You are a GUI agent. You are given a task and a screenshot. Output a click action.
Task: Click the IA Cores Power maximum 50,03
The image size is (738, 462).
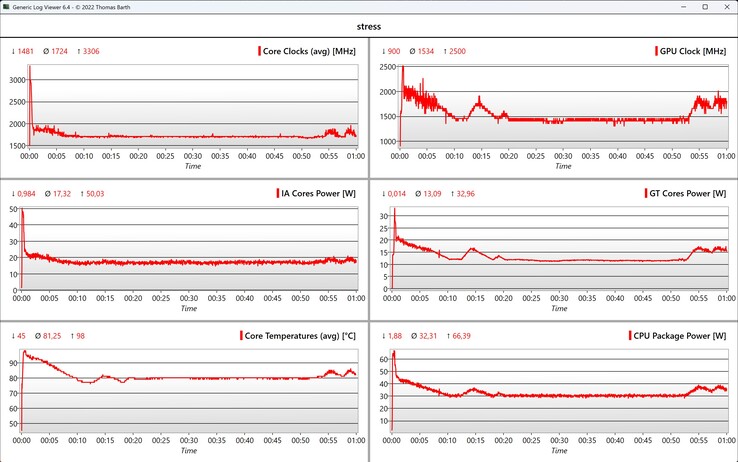[88, 193]
